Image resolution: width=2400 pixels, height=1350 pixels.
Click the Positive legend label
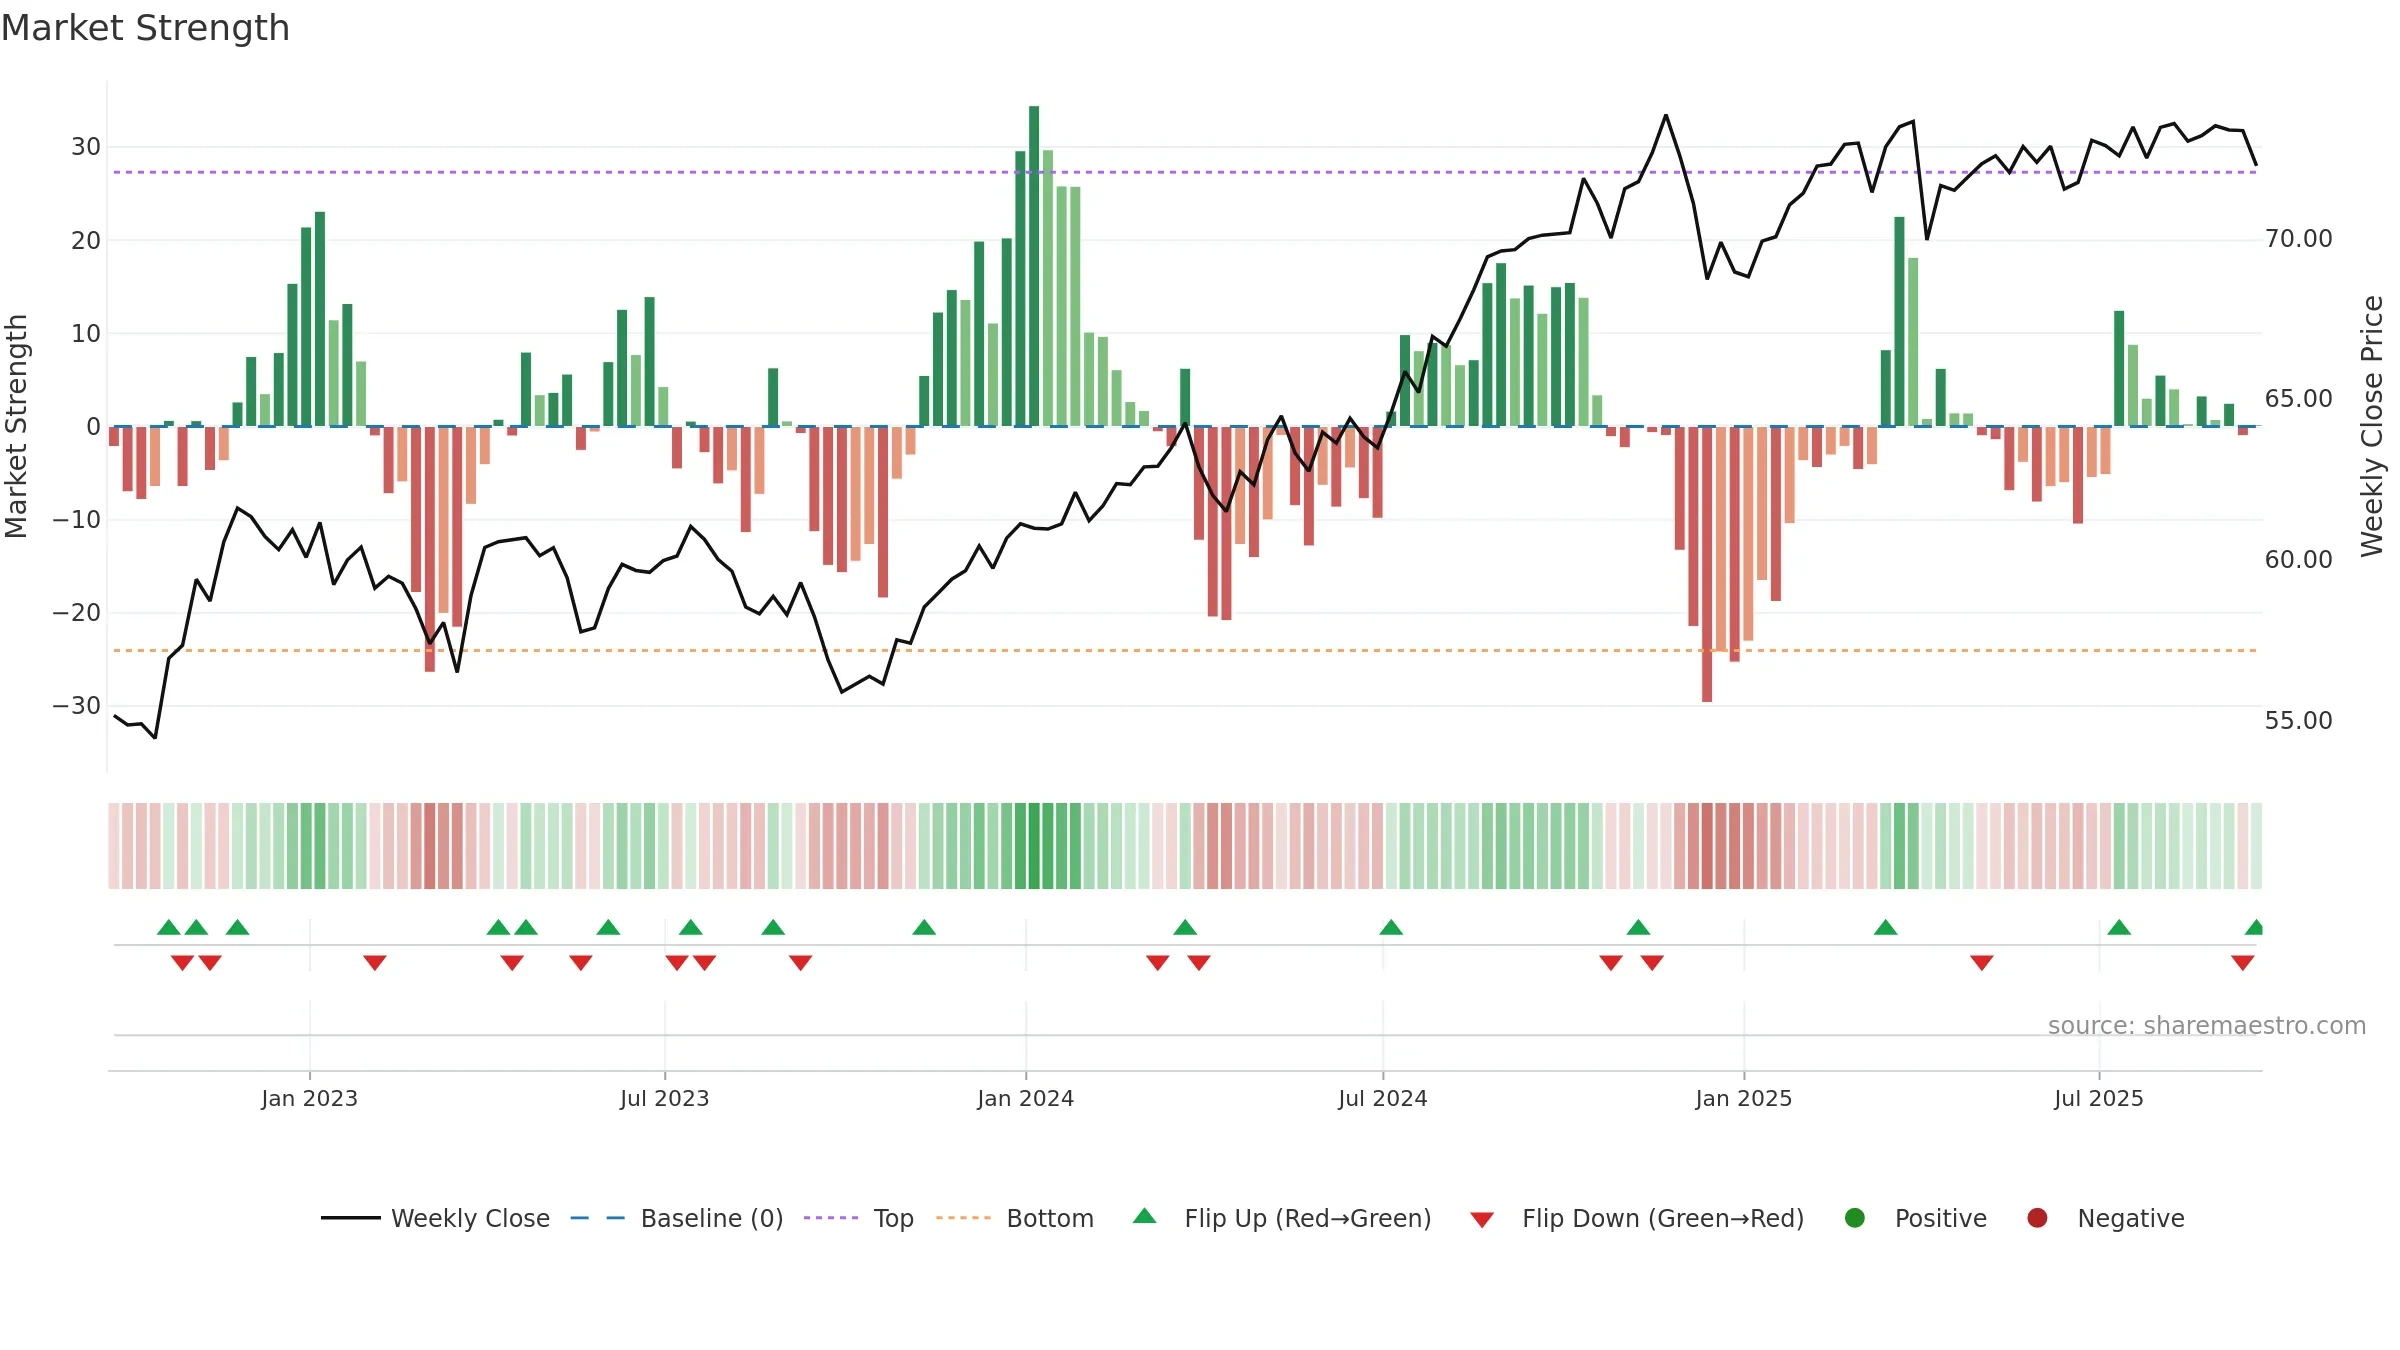coord(1941,1218)
